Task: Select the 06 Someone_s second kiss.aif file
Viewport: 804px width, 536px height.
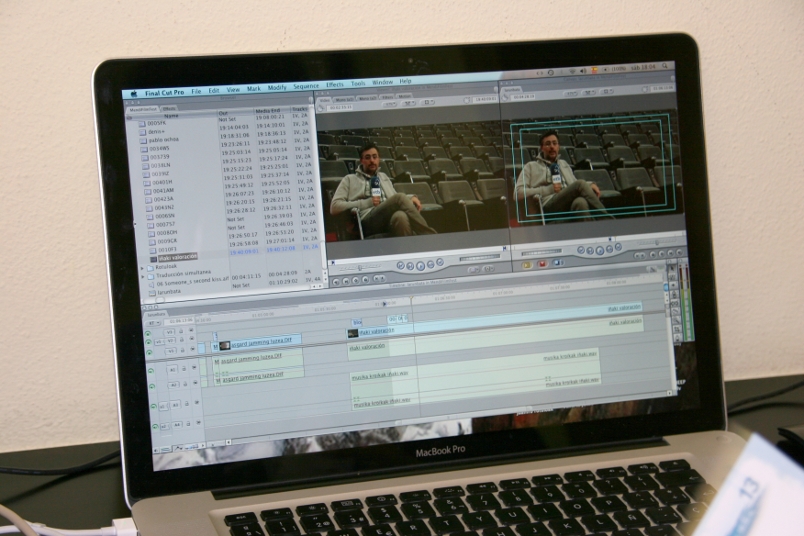Action: click(189, 282)
